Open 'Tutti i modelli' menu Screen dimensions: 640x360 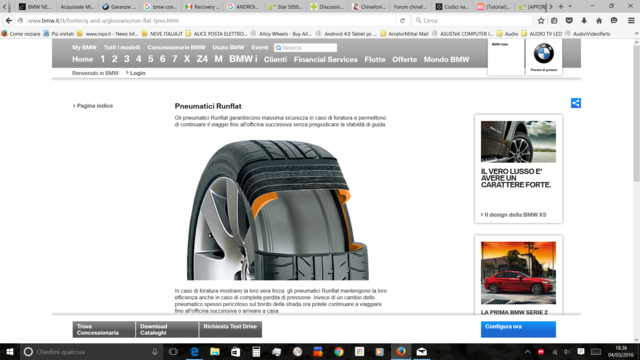122,47
